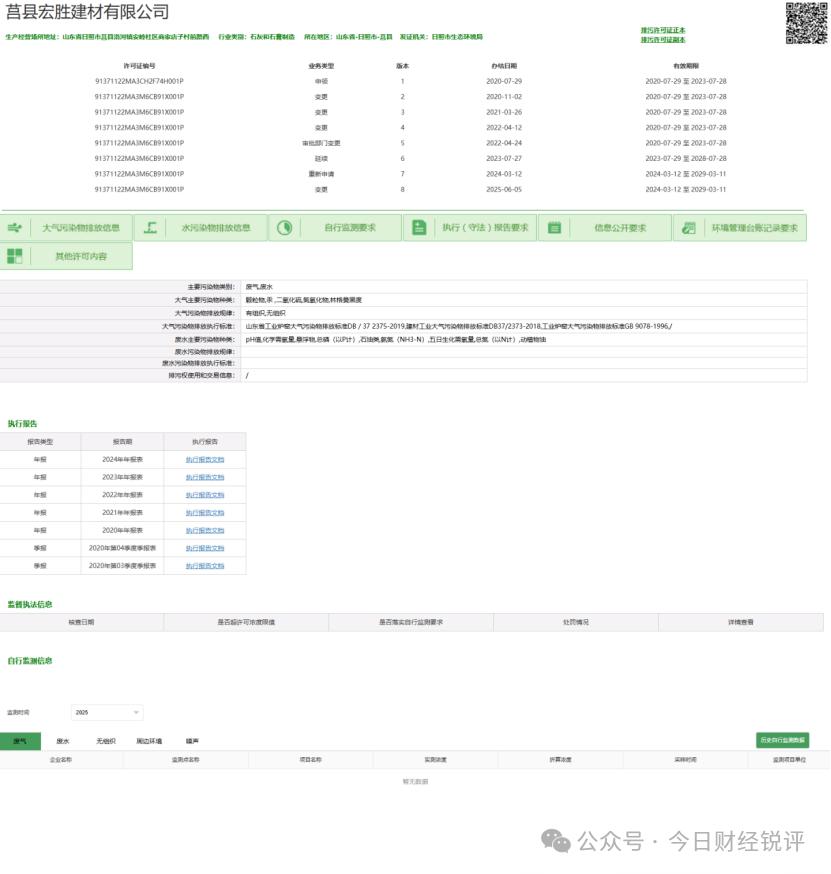The height and width of the screenshot is (874, 831).
Task: Click the 审批部门变更 business type cell
Action: tap(321, 143)
